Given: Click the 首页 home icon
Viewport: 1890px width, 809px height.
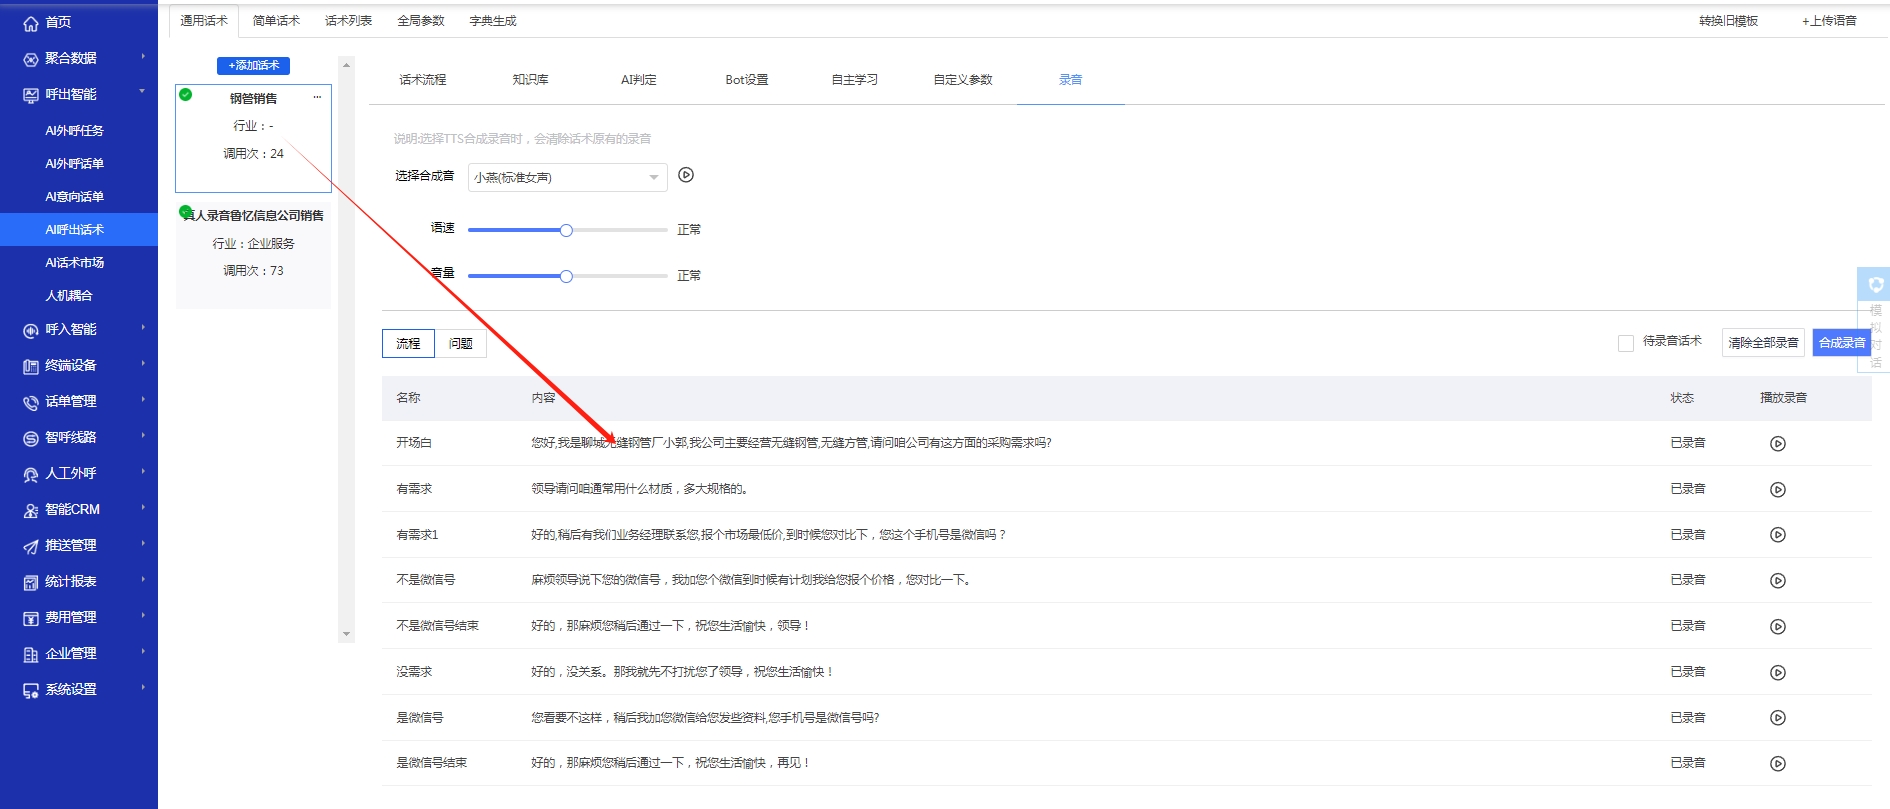Looking at the screenshot, I should (31, 23).
